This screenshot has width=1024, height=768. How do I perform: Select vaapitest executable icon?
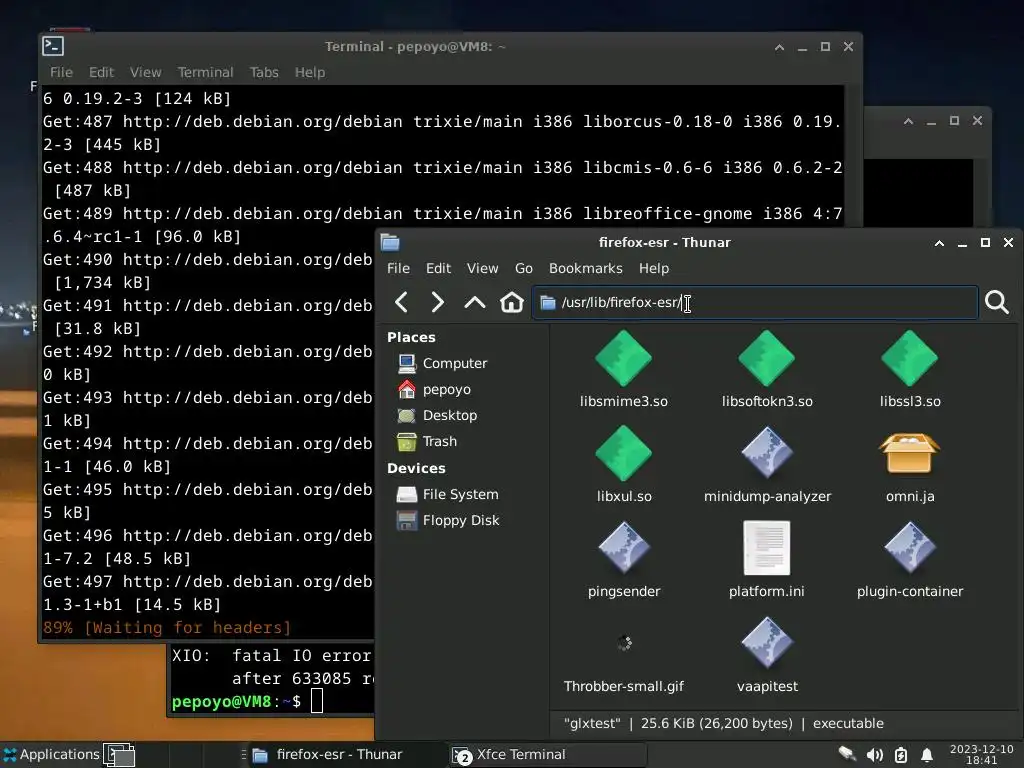767,643
